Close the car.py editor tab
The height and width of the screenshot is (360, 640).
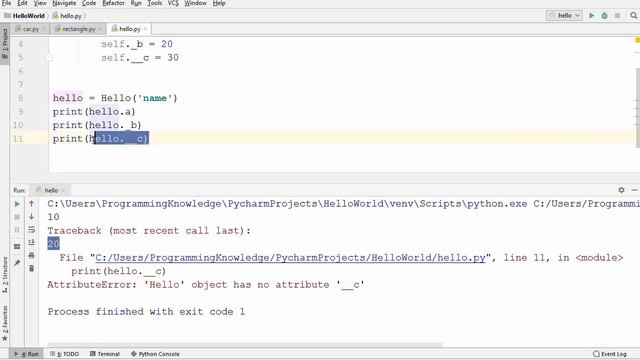tap(44, 29)
